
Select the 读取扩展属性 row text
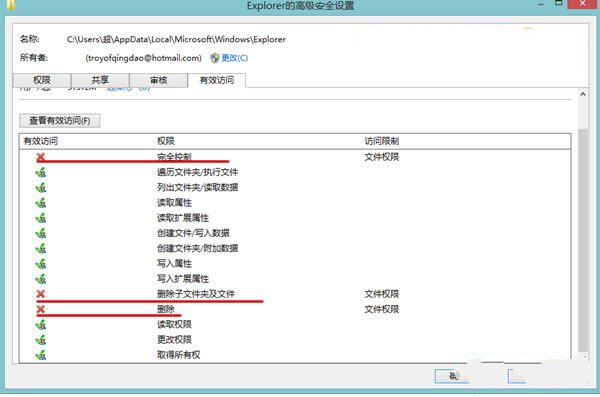pyautogui.click(x=183, y=218)
